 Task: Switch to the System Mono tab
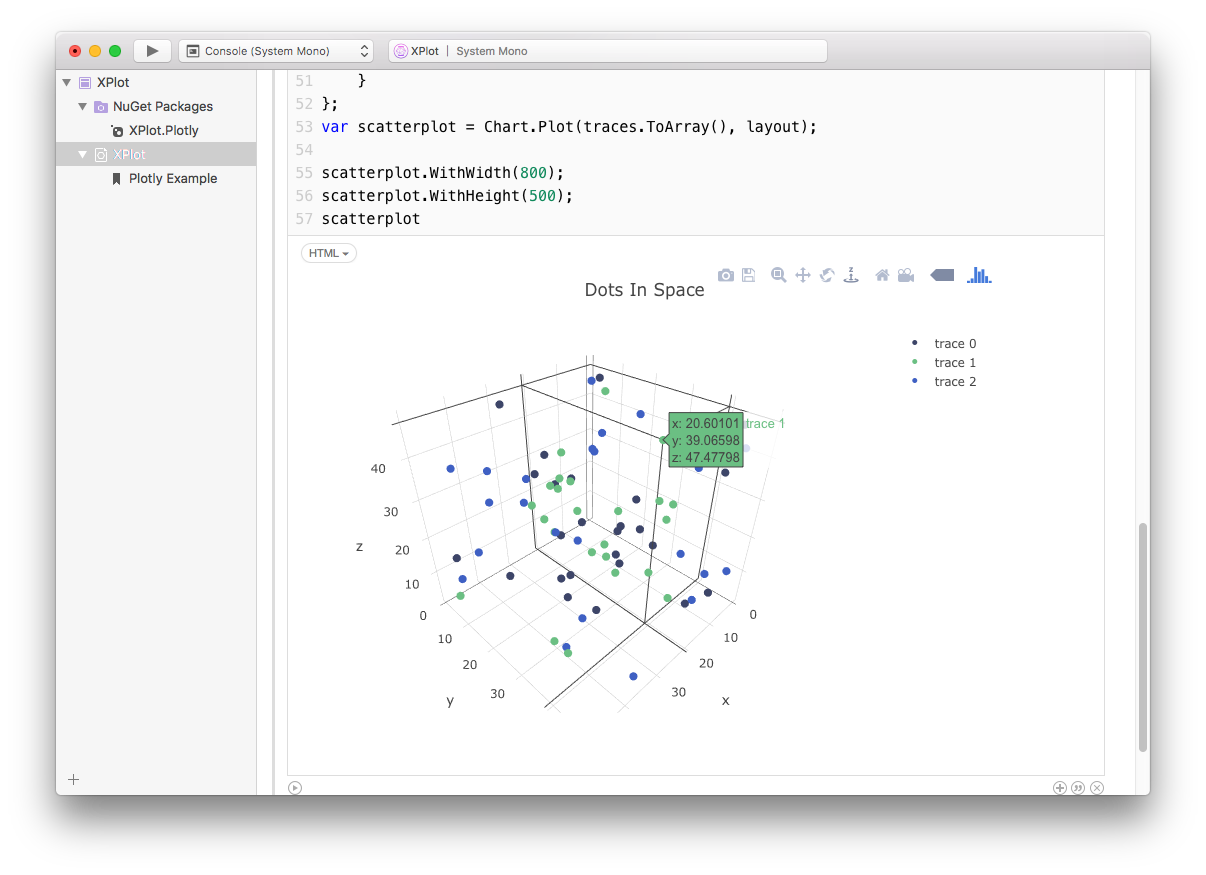[492, 51]
